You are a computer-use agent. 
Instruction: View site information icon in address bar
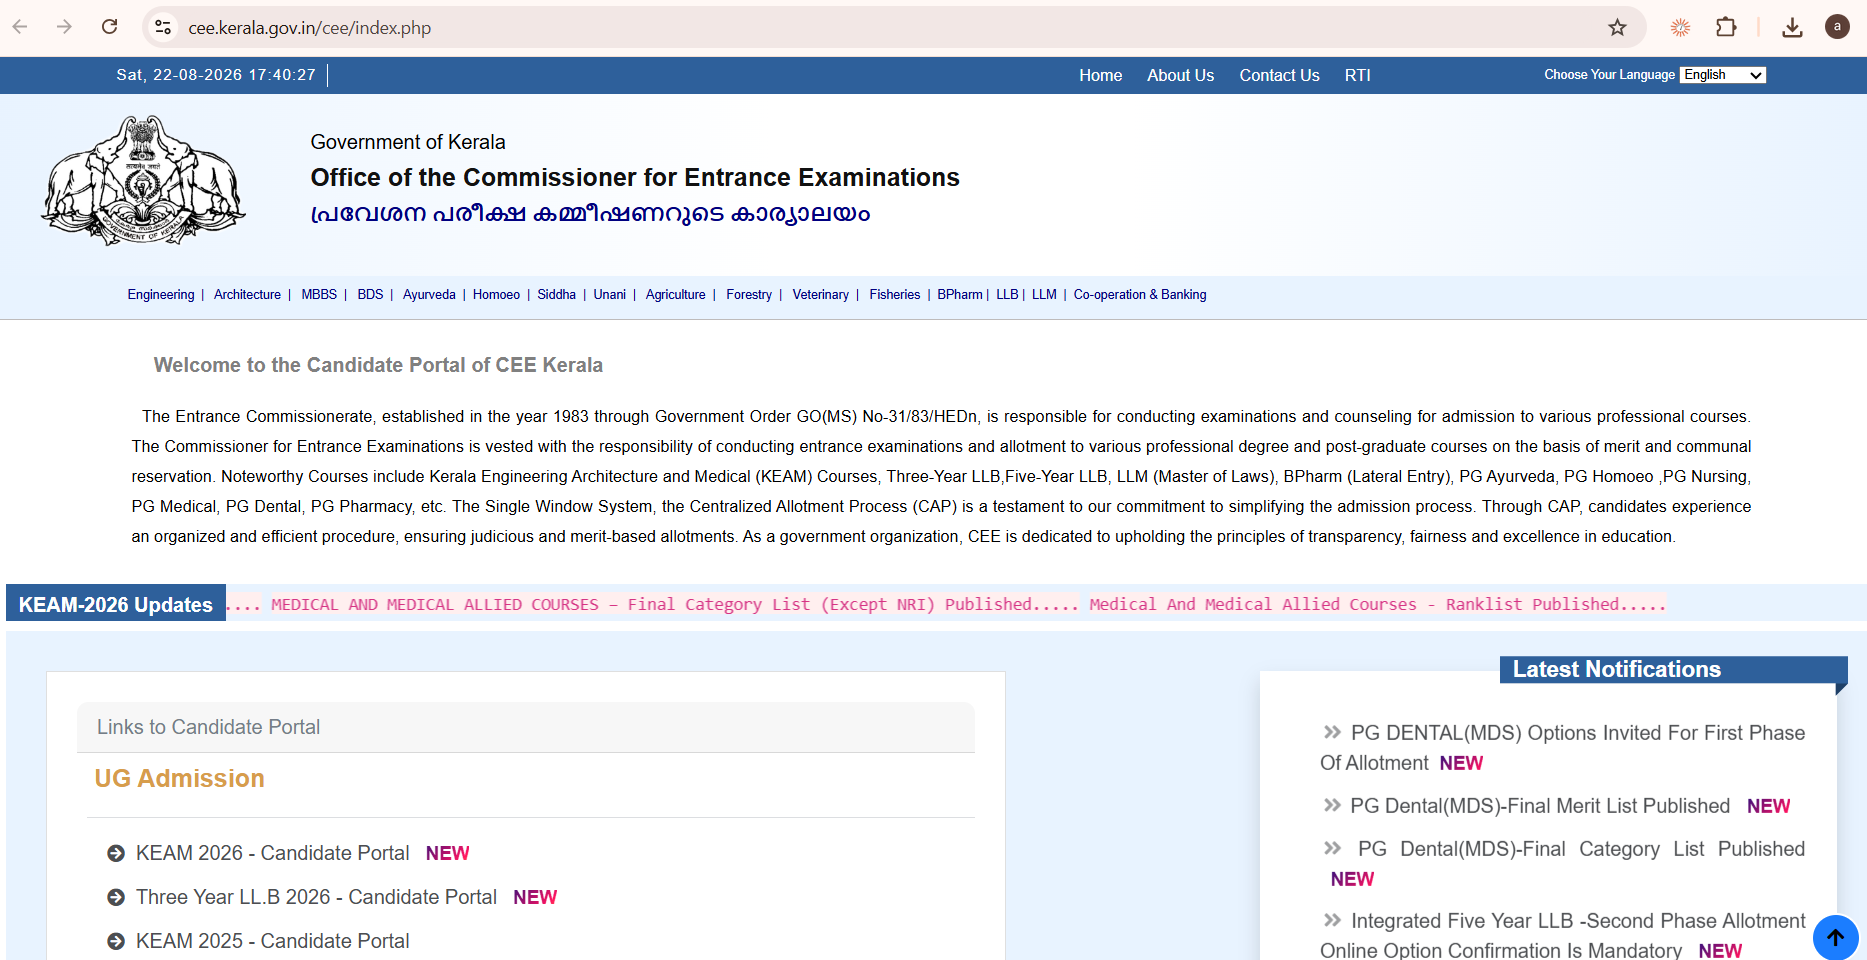tap(163, 27)
